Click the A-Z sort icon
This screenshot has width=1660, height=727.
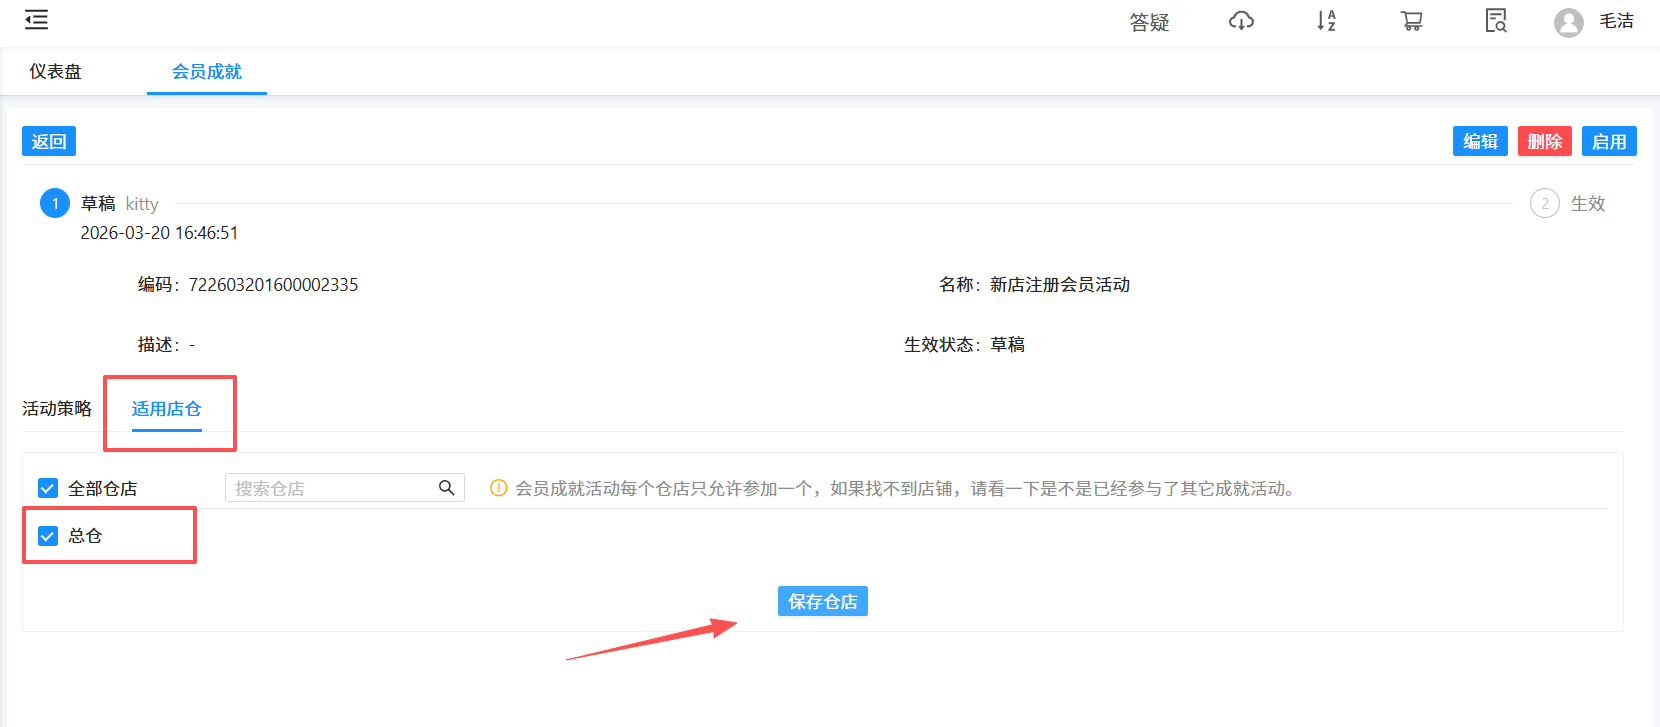pos(1326,21)
